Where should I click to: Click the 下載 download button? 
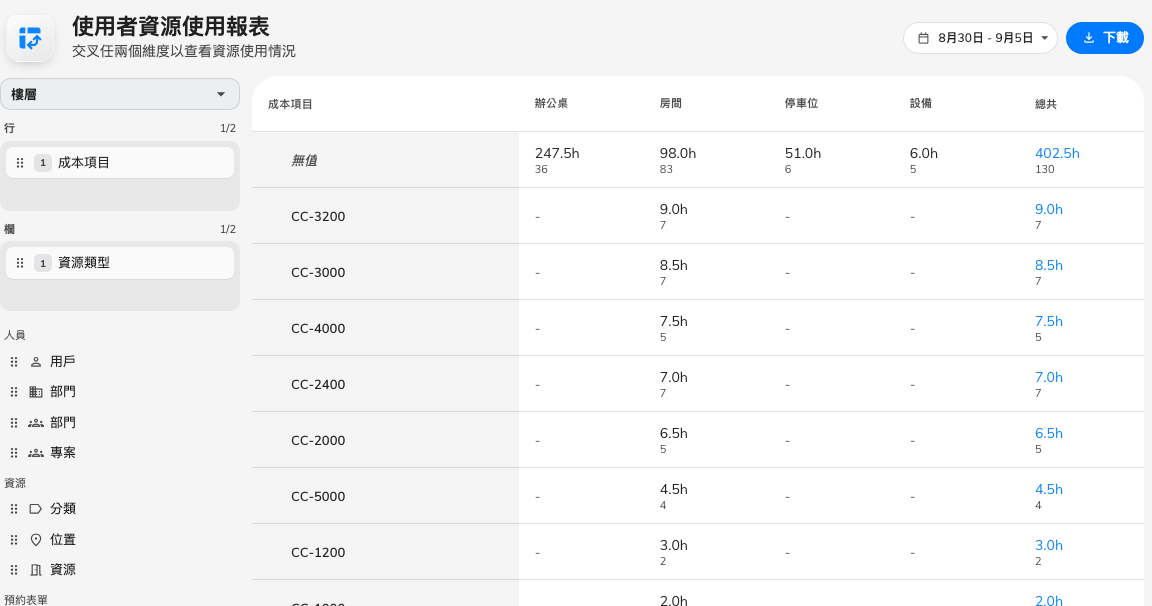[x=1104, y=38]
